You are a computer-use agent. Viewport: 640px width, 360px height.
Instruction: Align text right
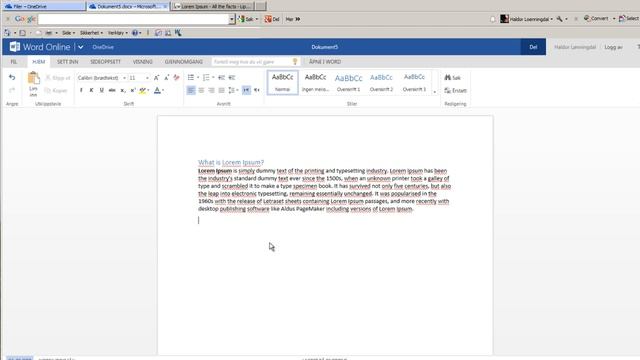[x=211, y=90]
